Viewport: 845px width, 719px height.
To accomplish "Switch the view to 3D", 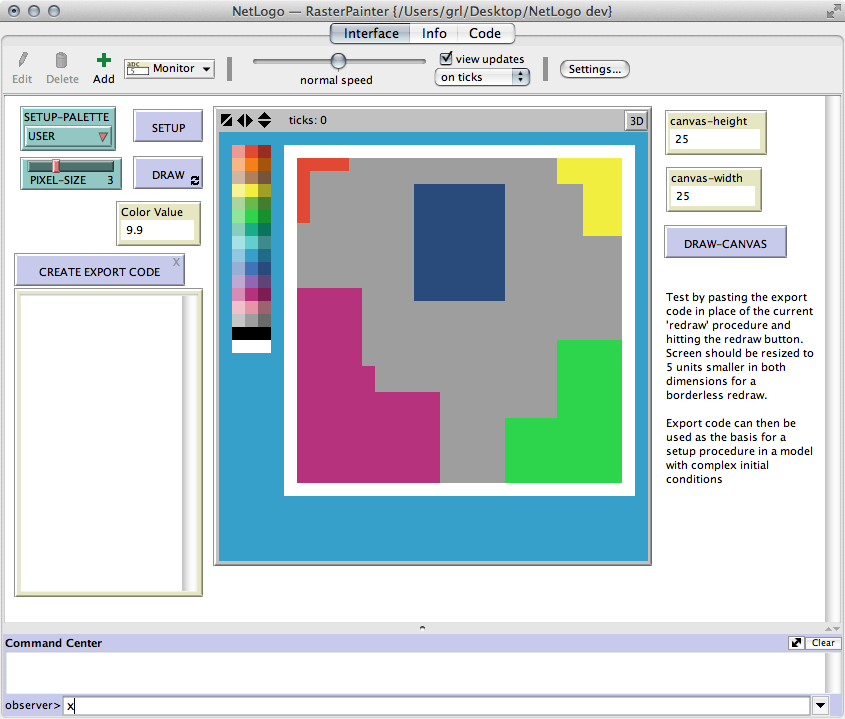I will [x=636, y=121].
